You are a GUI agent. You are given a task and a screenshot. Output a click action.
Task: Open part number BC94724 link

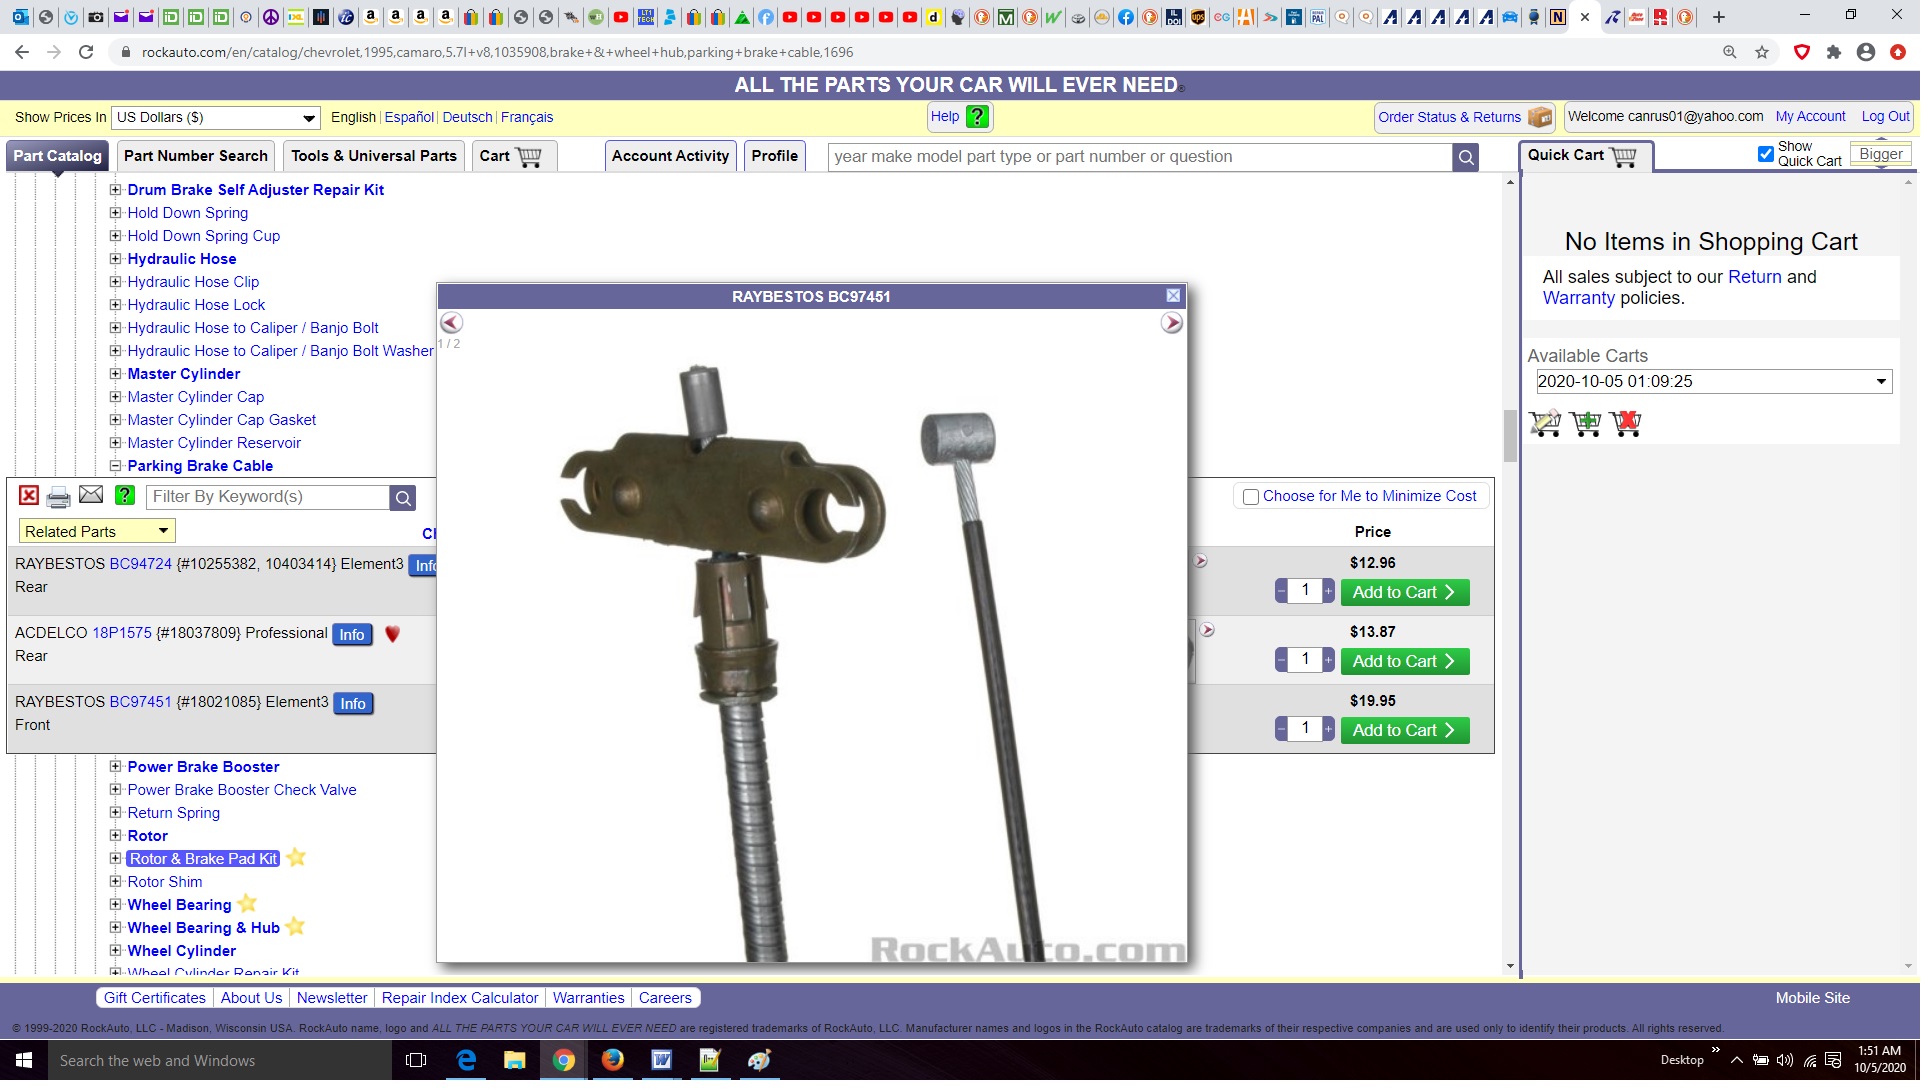141,565
